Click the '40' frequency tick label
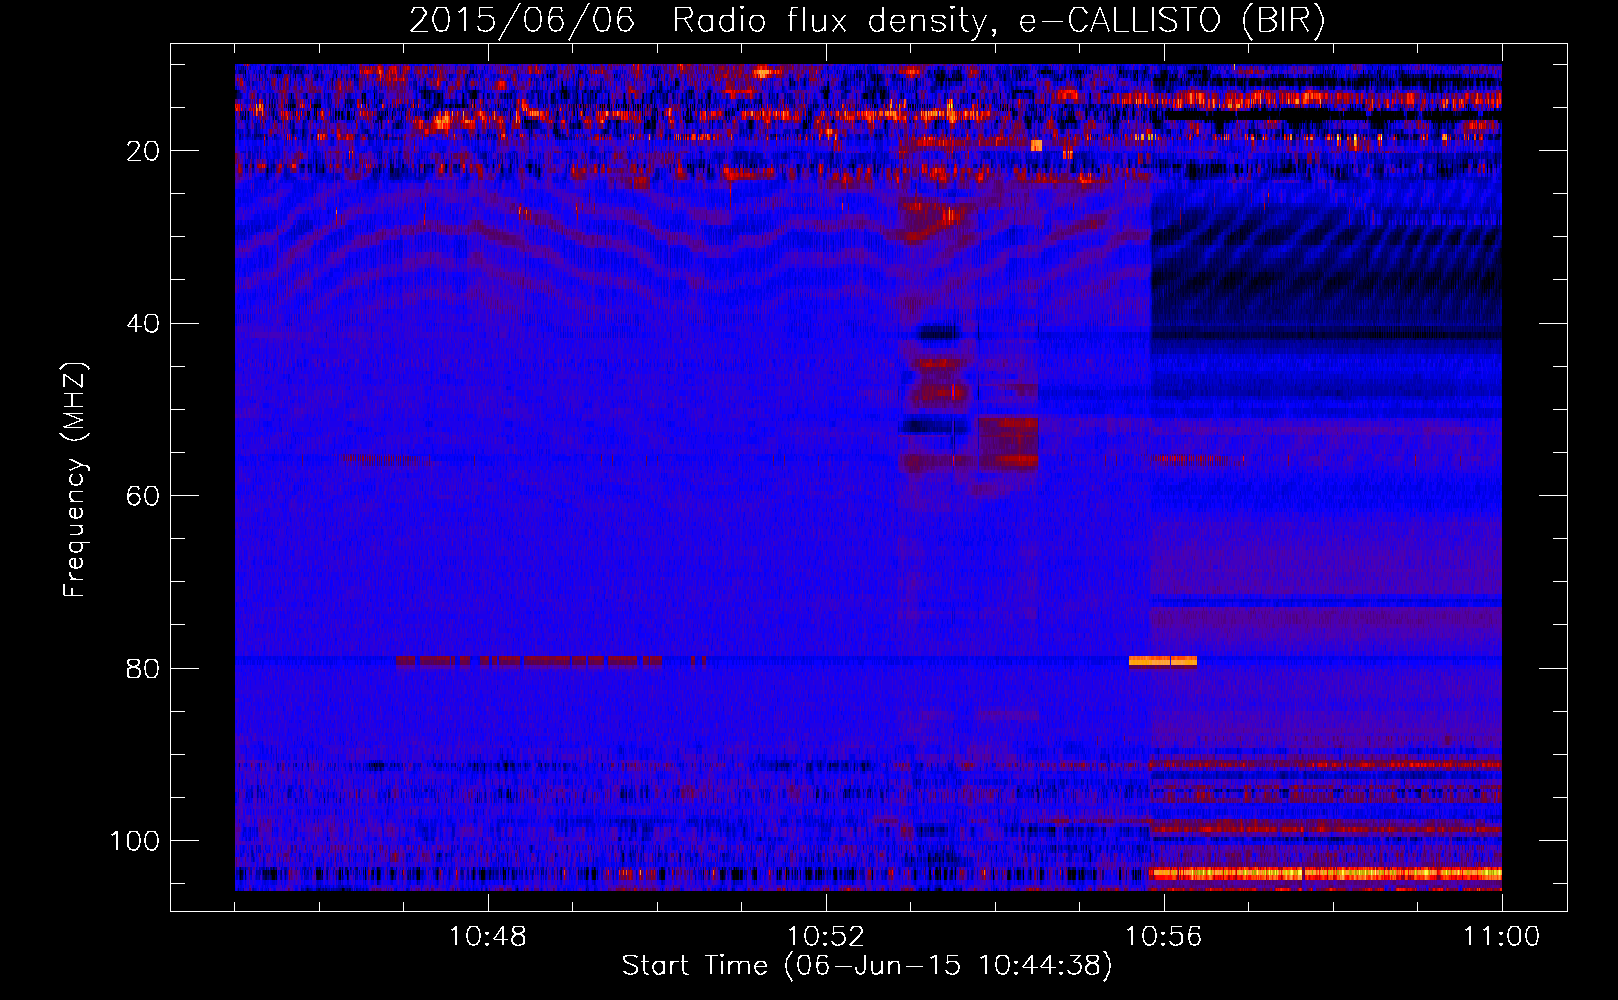The image size is (1618, 1000). [144, 324]
